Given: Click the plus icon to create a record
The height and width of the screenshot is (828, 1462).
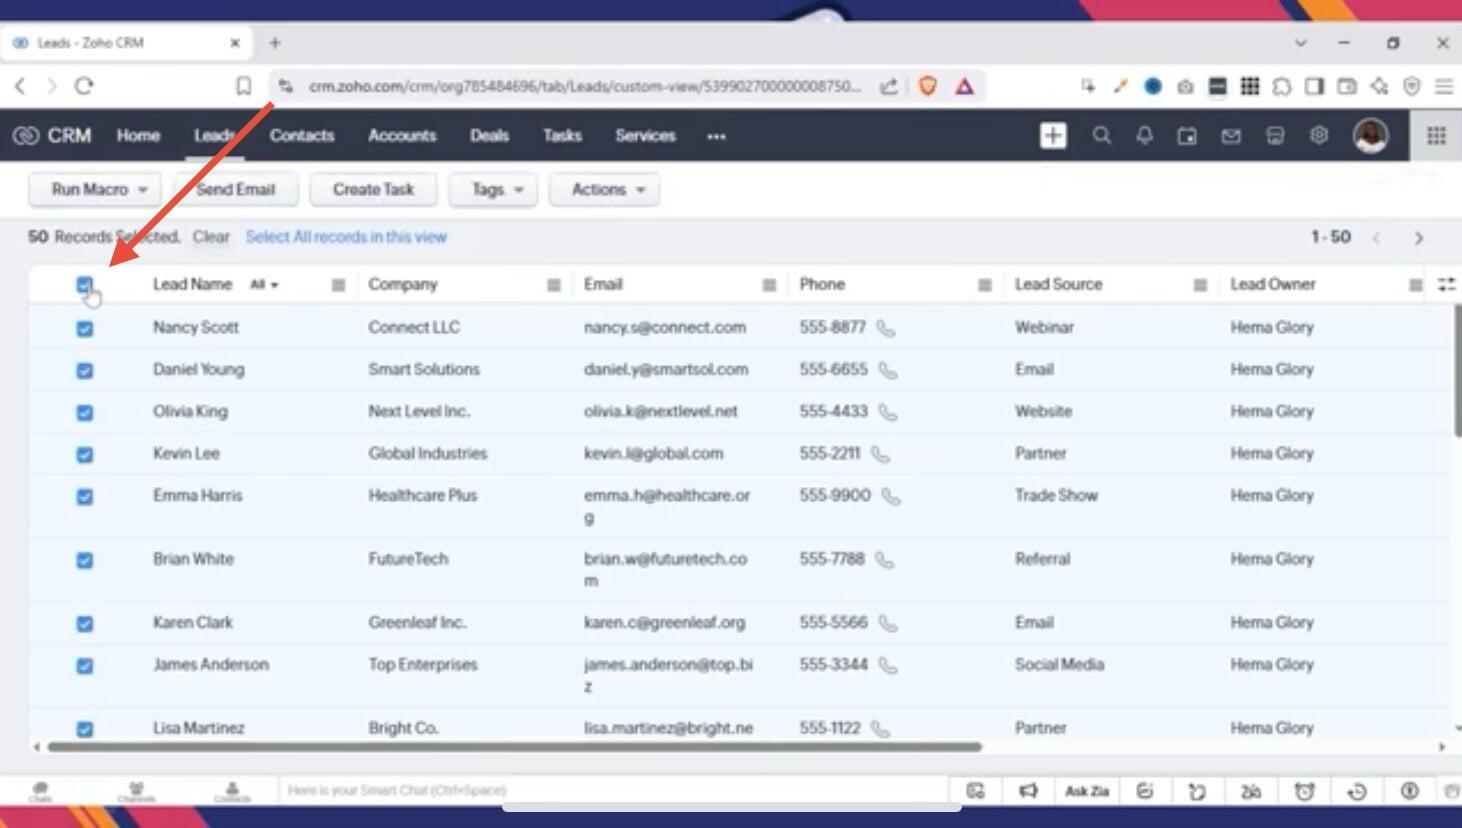Looking at the screenshot, I should click(1053, 135).
